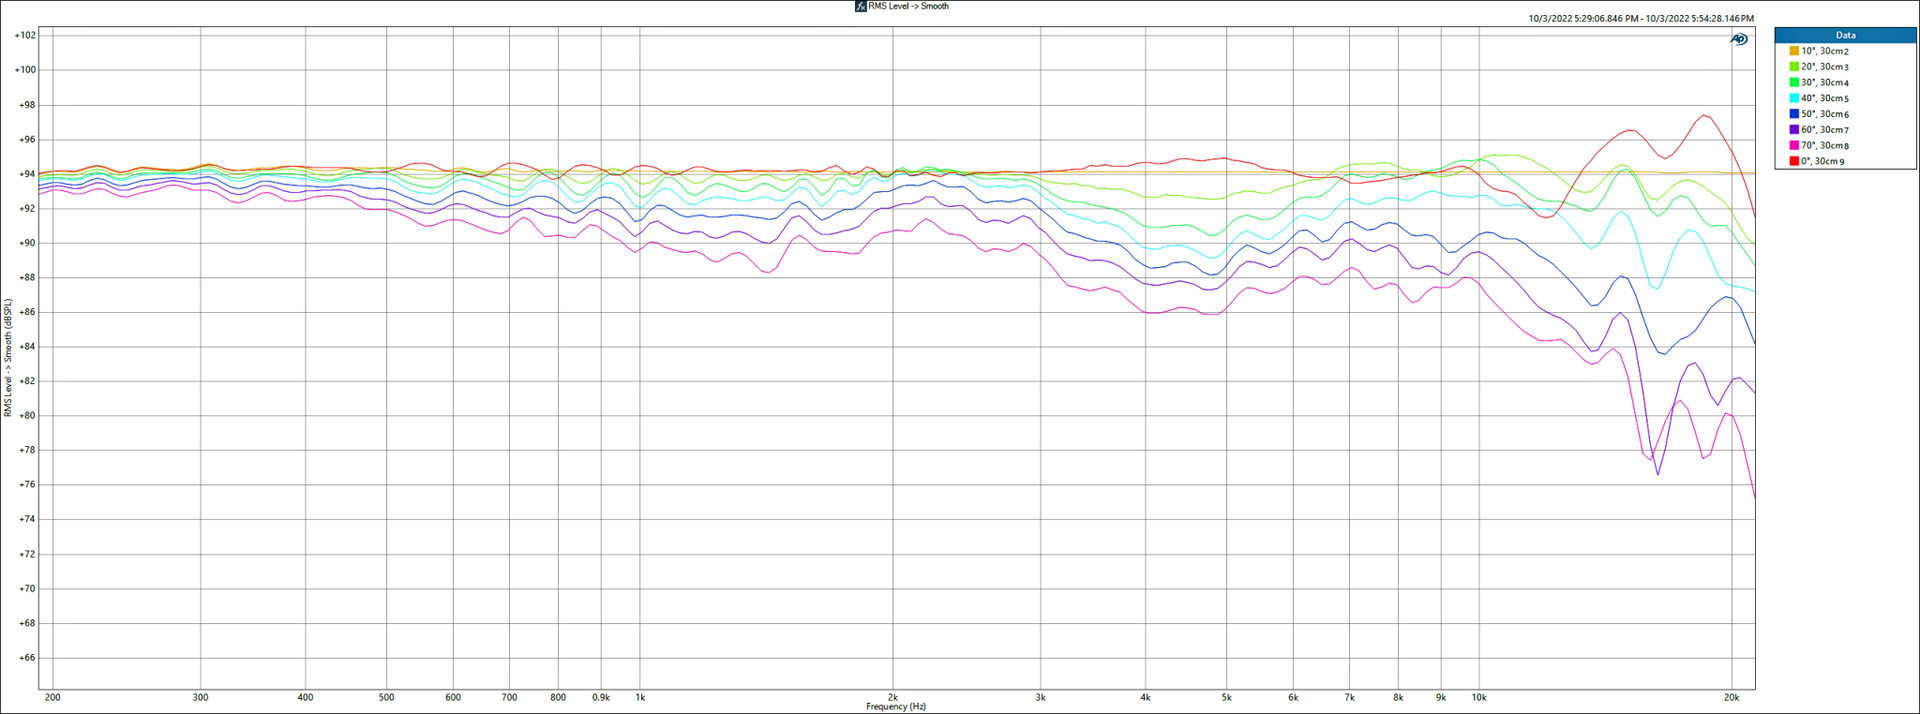The height and width of the screenshot is (714, 1920).
Task: Click the 5k tick on frequency axis
Action: pyautogui.click(x=1226, y=697)
